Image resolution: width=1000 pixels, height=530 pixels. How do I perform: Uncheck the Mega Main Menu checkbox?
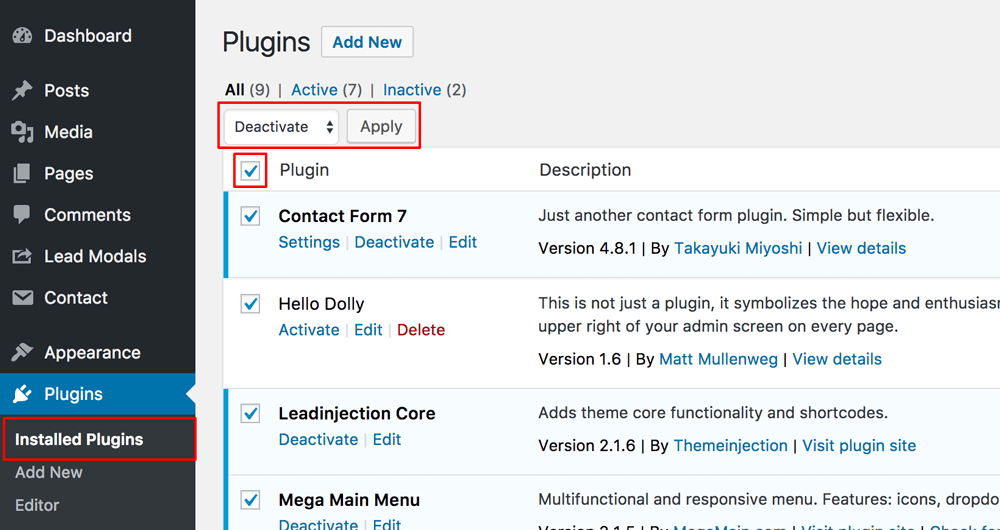250,500
